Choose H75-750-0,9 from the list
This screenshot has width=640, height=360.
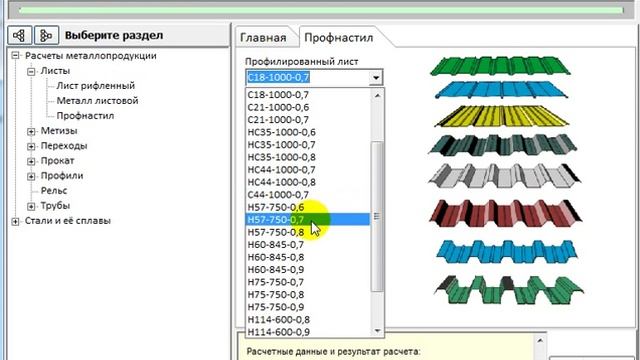(308, 307)
